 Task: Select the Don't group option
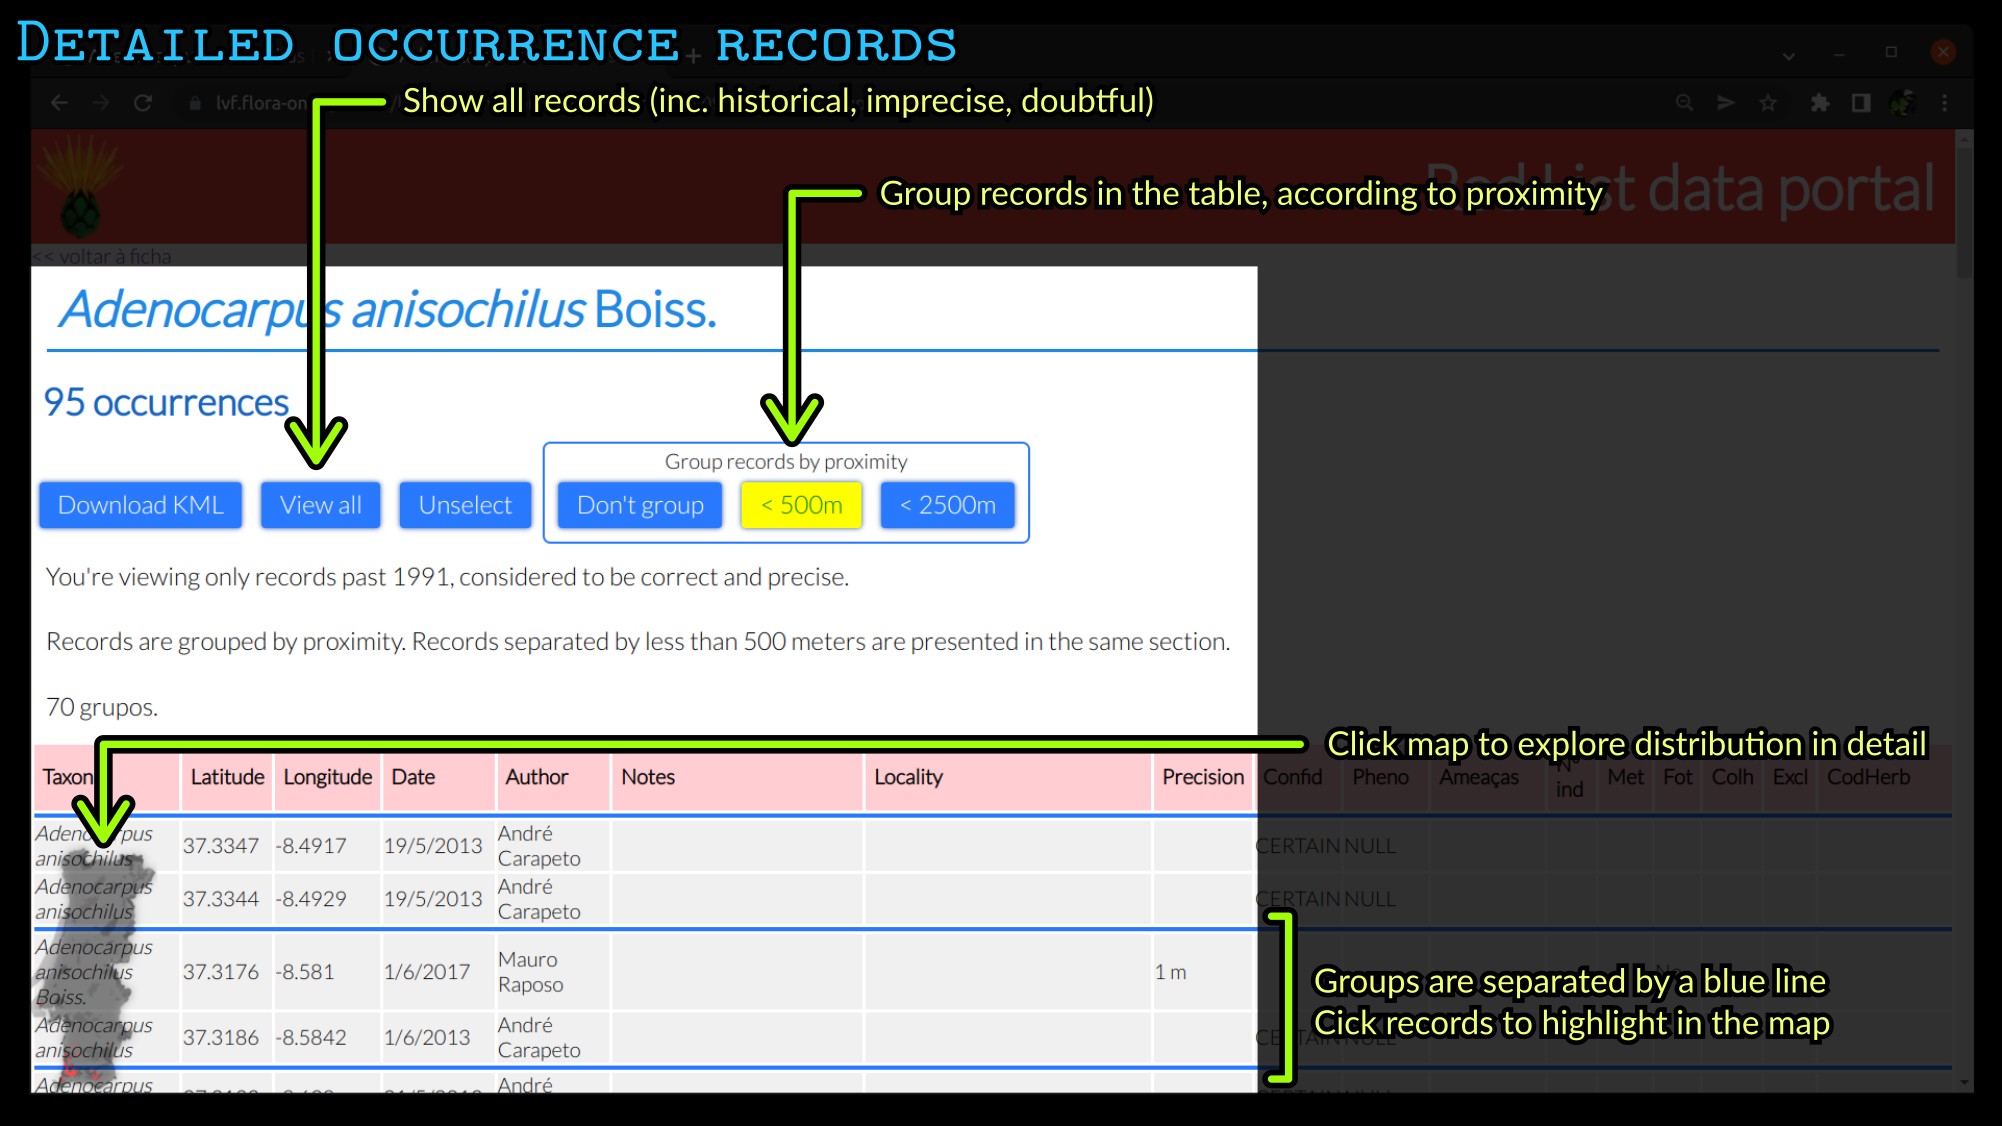[640, 505]
